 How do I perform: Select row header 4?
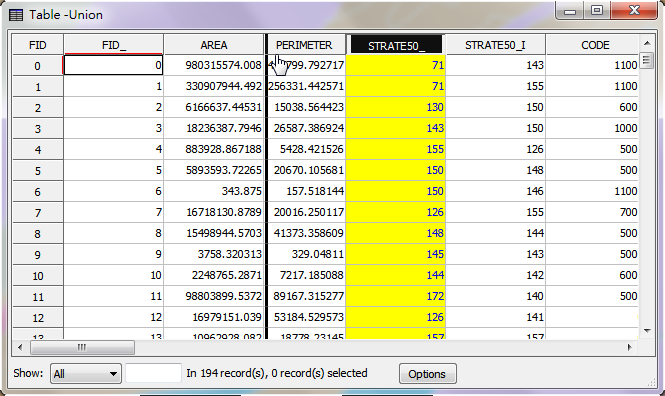tap(38, 150)
